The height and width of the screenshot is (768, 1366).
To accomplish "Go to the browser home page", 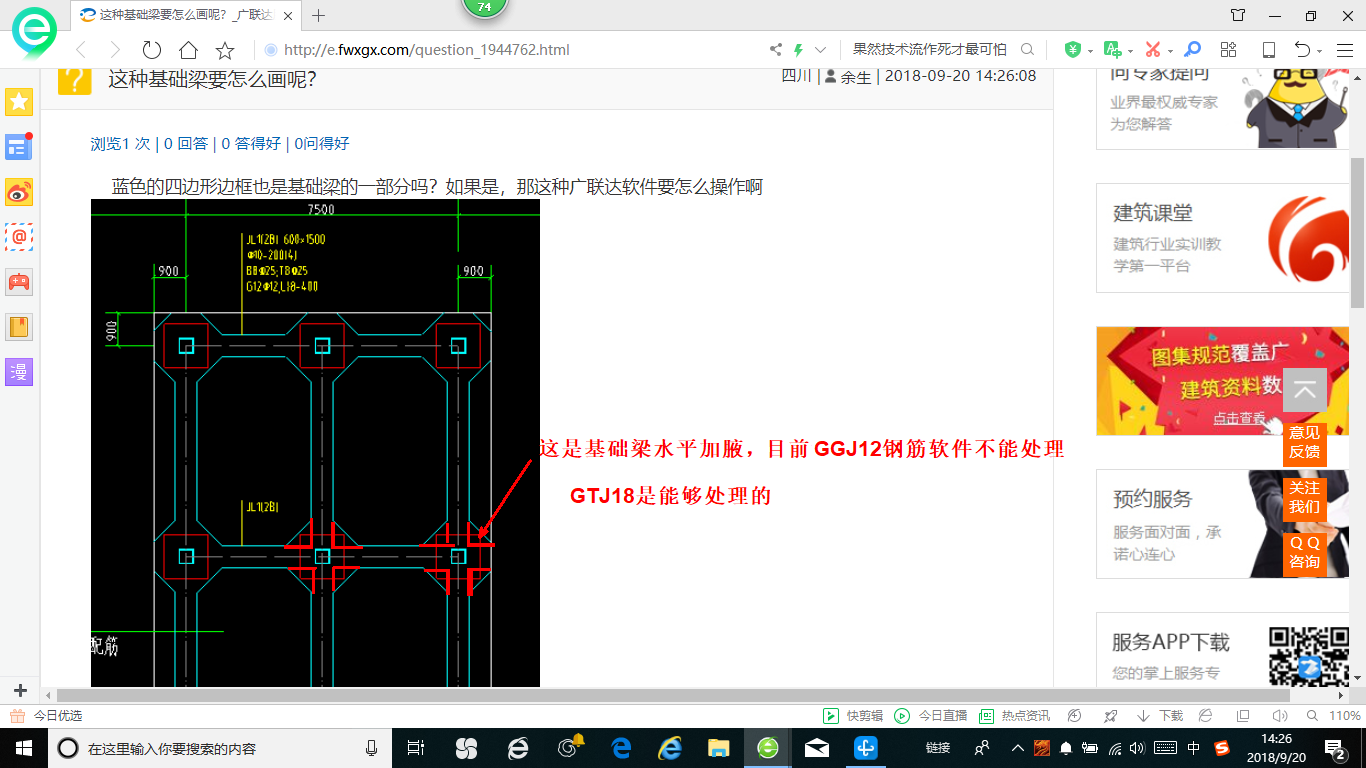I will pos(188,50).
